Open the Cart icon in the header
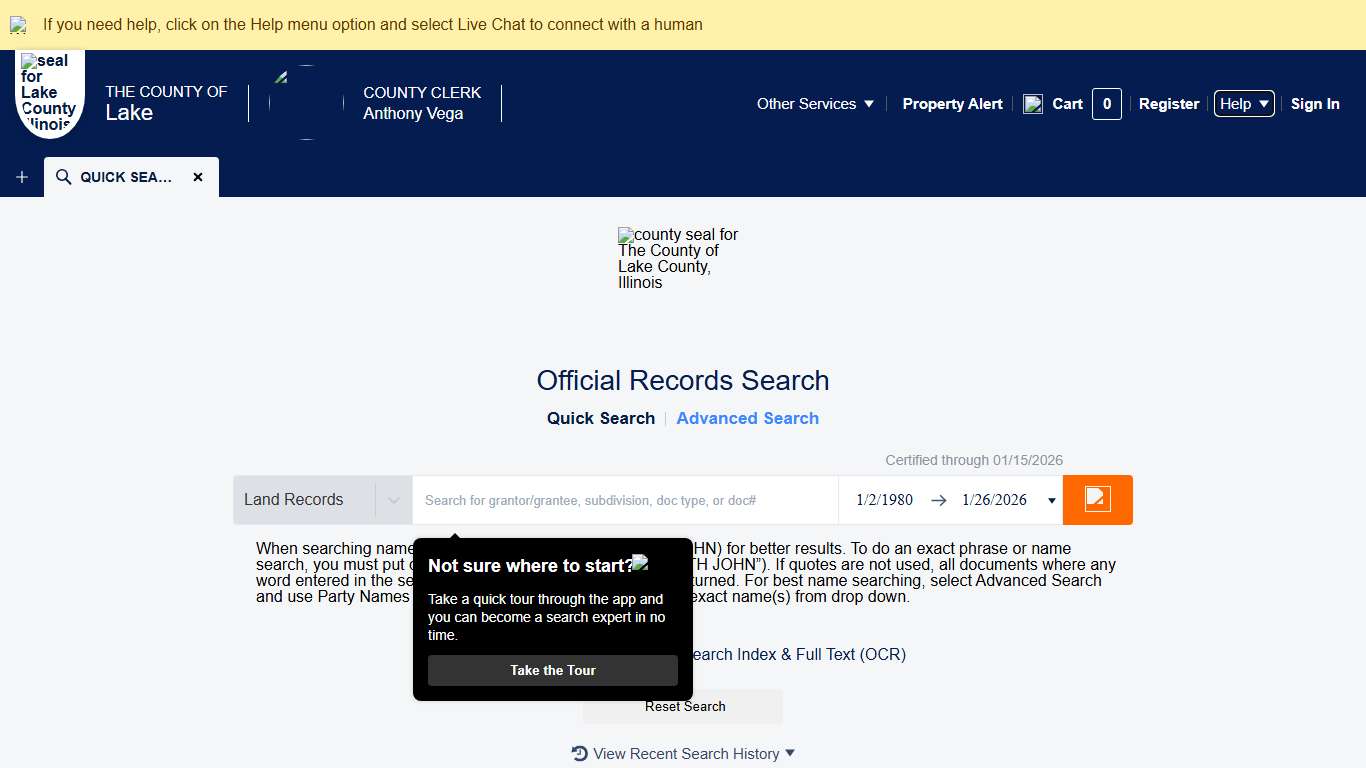Image resolution: width=1366 pixels, height=768 pixels. 1033,103
